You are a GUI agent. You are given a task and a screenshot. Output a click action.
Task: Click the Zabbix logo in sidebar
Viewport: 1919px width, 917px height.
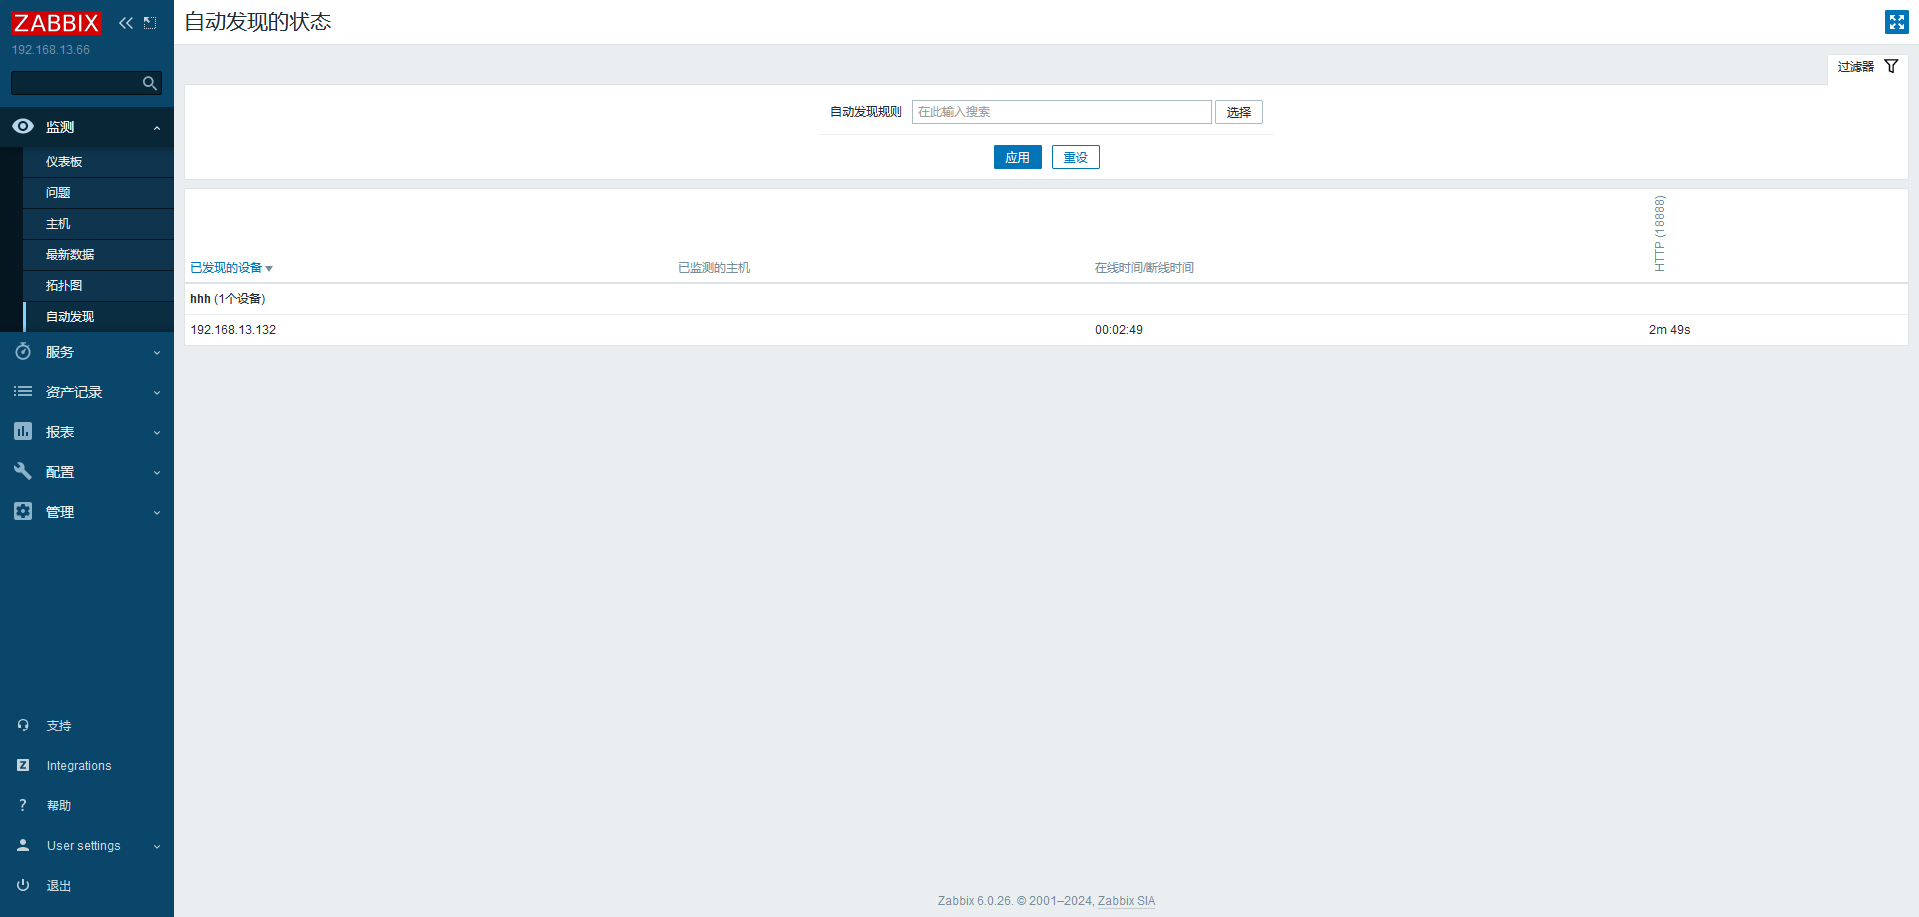pos(56,23)
